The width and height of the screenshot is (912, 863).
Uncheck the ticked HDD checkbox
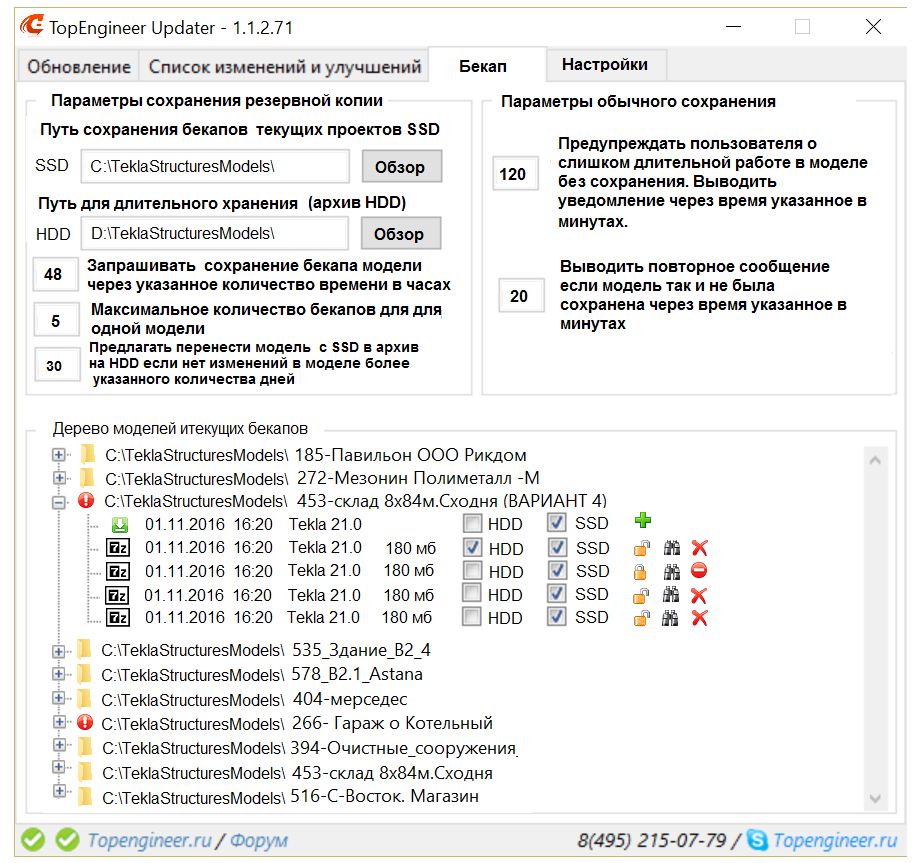point(472,547)
